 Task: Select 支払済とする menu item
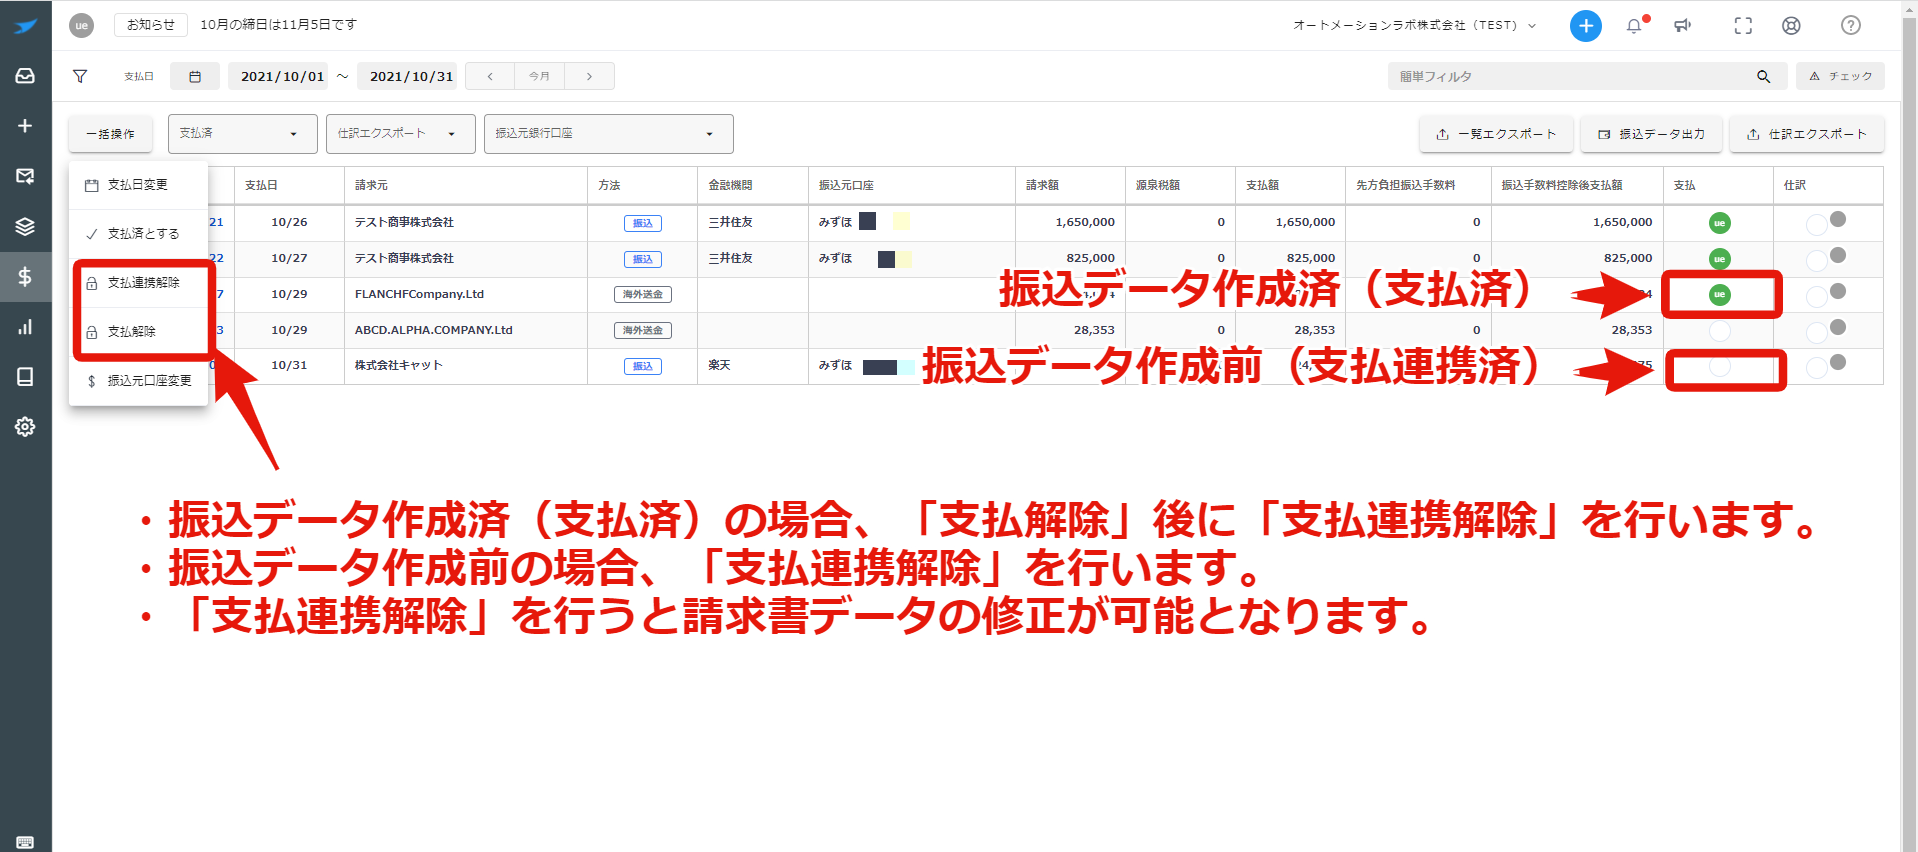pyautogui.click(x=138, y=234)
